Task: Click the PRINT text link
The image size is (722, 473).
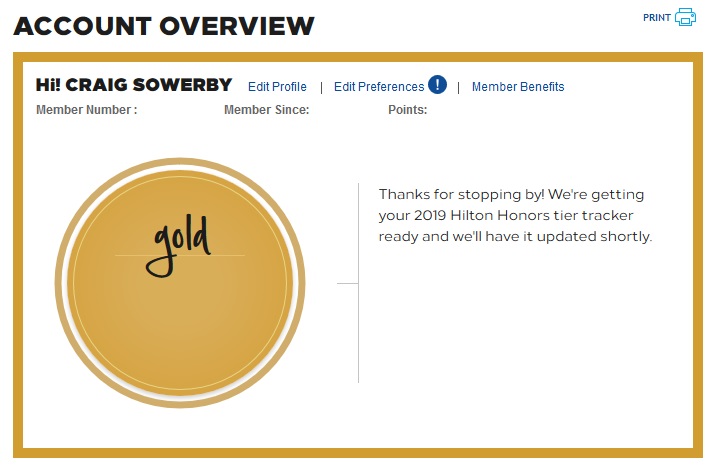Action: pyautogui.click(x=656, y=17)
